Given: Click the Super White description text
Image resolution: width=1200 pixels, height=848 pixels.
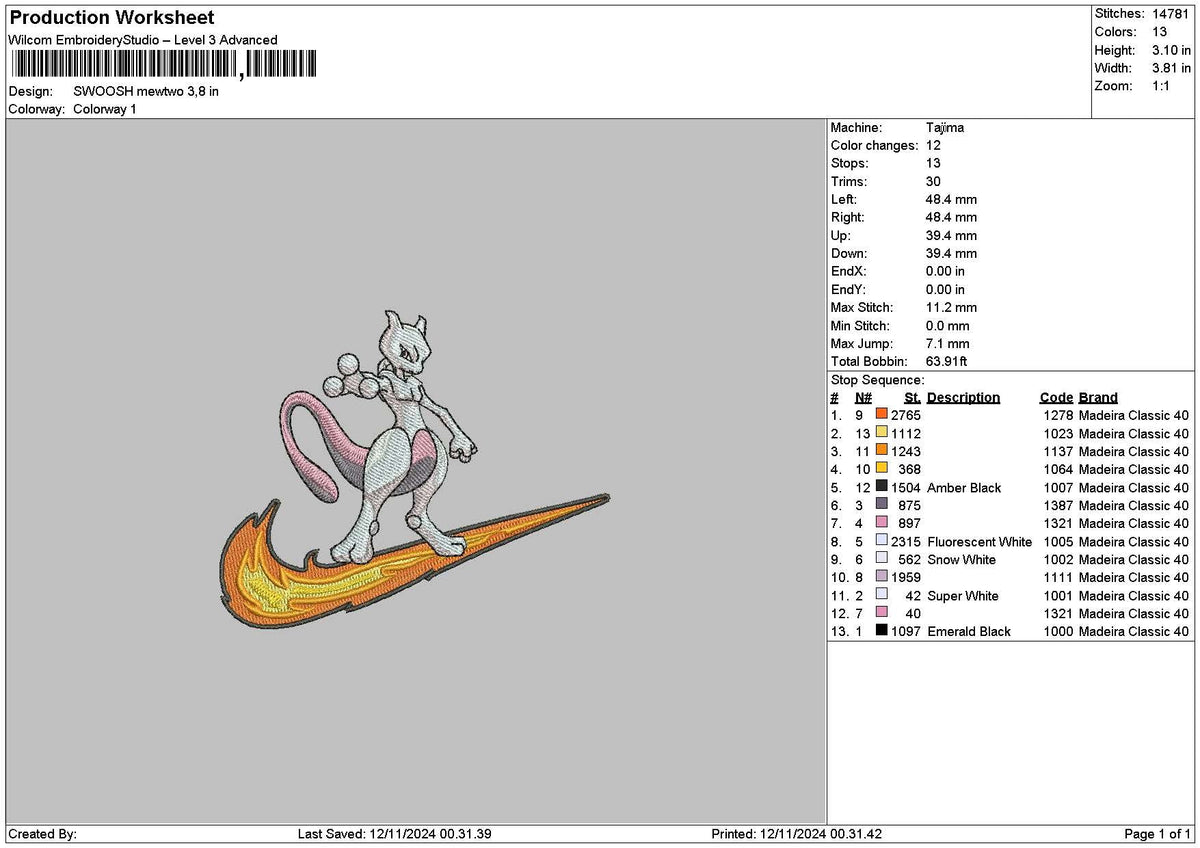Looking at the screenshot, I should [x=963, y=595].
